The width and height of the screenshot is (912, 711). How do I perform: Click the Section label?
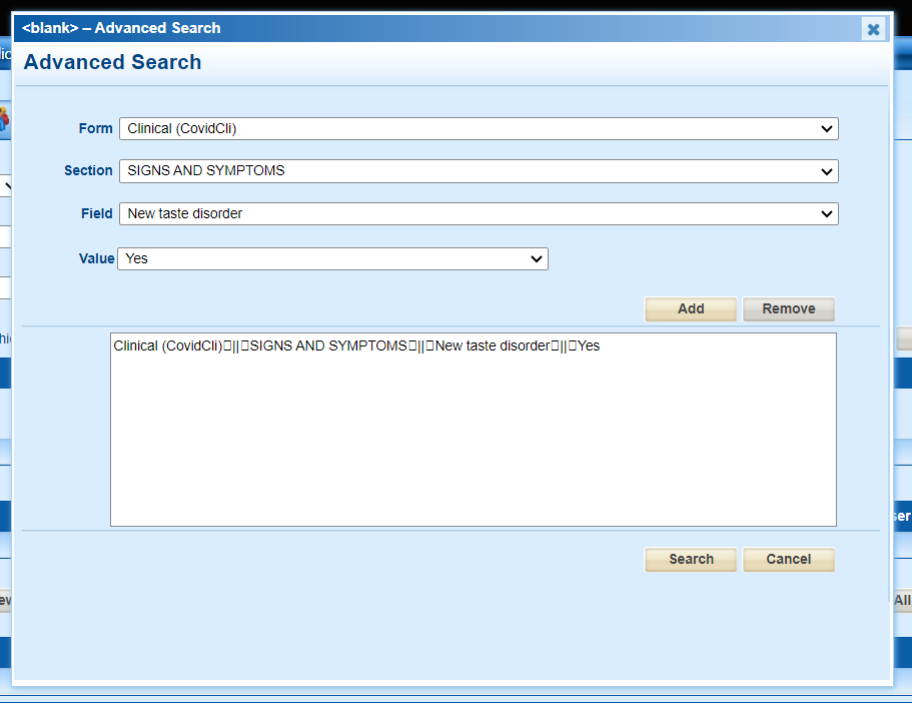(x=88, y=170)
